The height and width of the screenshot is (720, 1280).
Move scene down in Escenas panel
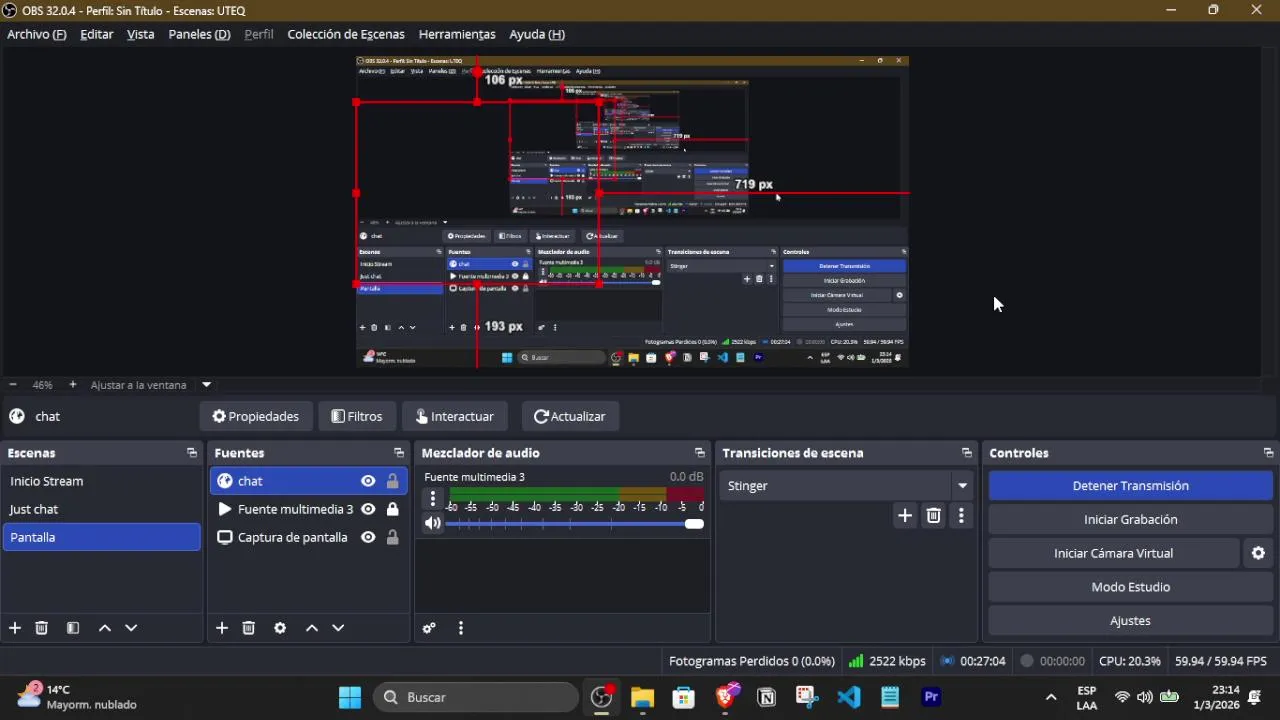coord(131,628)
